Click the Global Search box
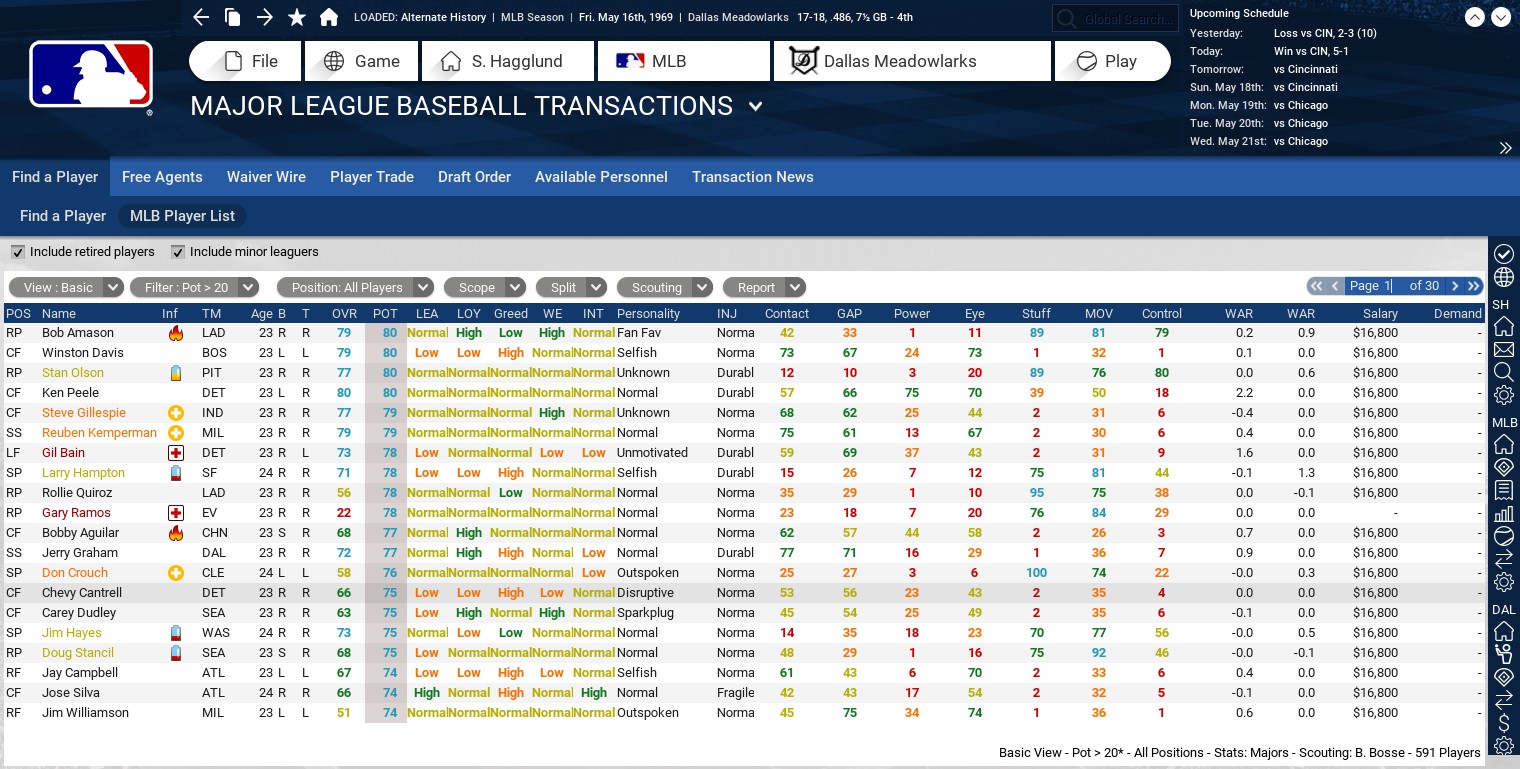 pos(1114,19)
